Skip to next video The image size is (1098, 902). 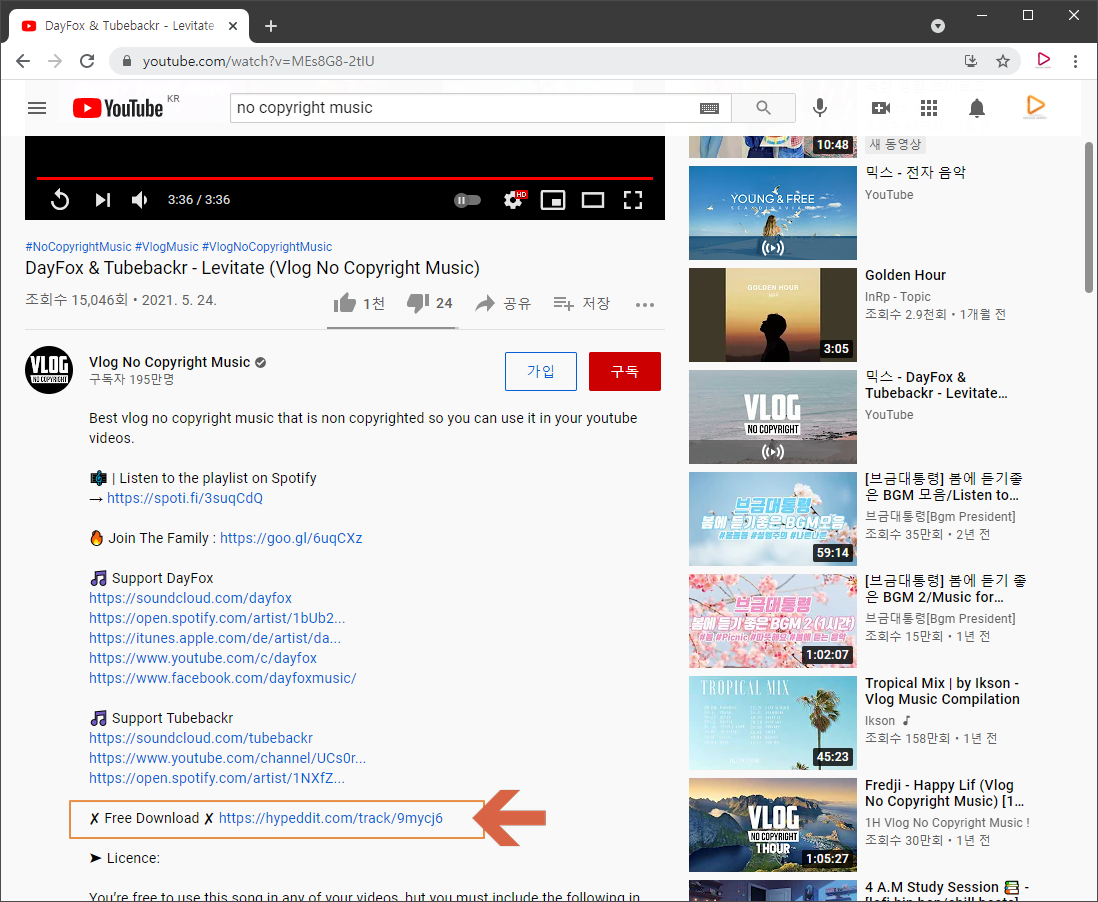(x=102, y=200)
